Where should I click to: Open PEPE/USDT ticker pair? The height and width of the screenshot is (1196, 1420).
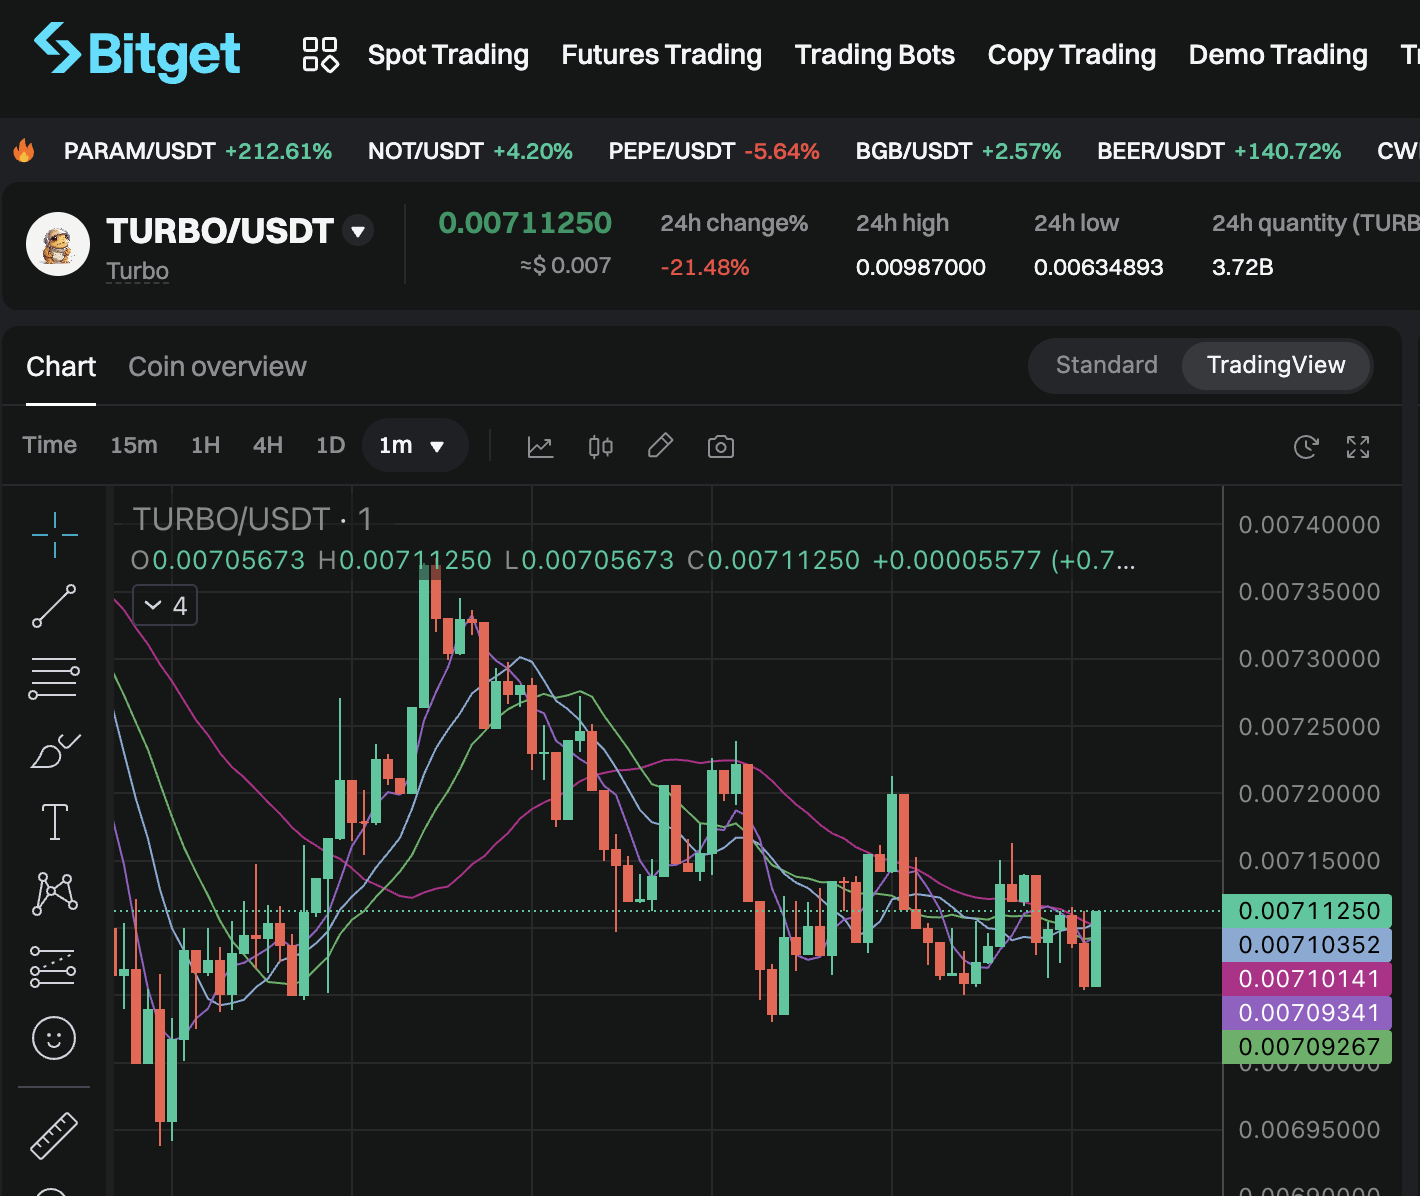pyautogui.click(x=714, y=151)
